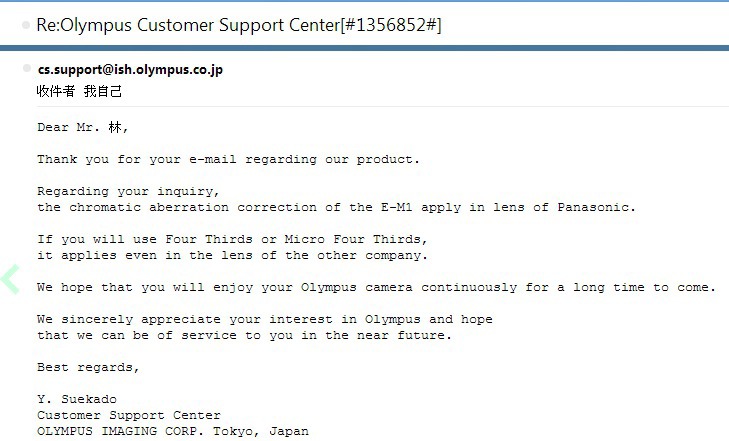Click the "OLYMPUS IMAGING CORP. Tokyo, Japan" line
The height and width of the screenshot is (441, 729).
(x=173, y=431)
